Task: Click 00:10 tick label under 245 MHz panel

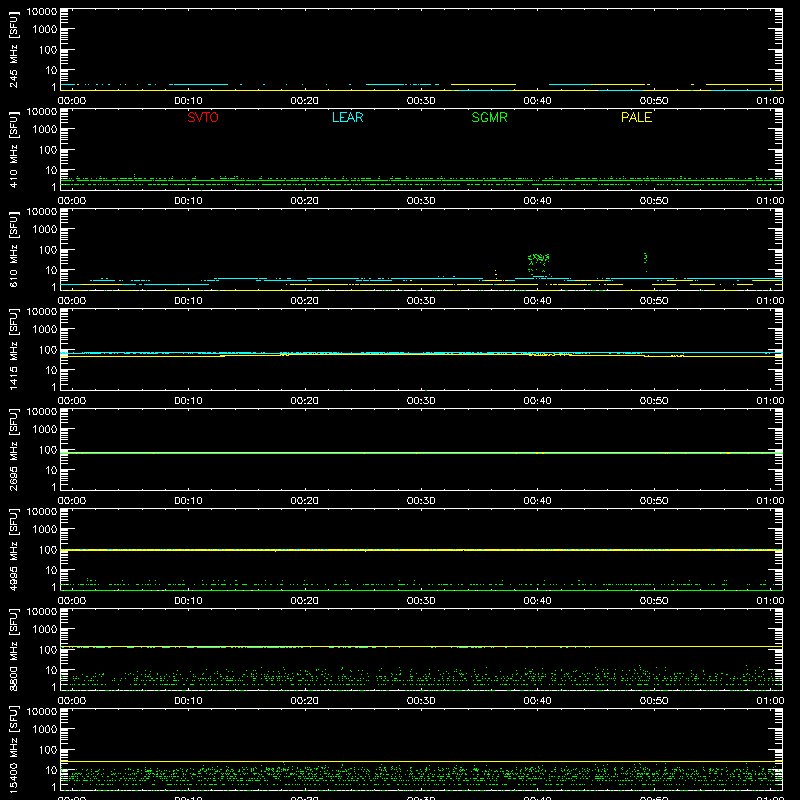Action: click(x=188, y=101)
